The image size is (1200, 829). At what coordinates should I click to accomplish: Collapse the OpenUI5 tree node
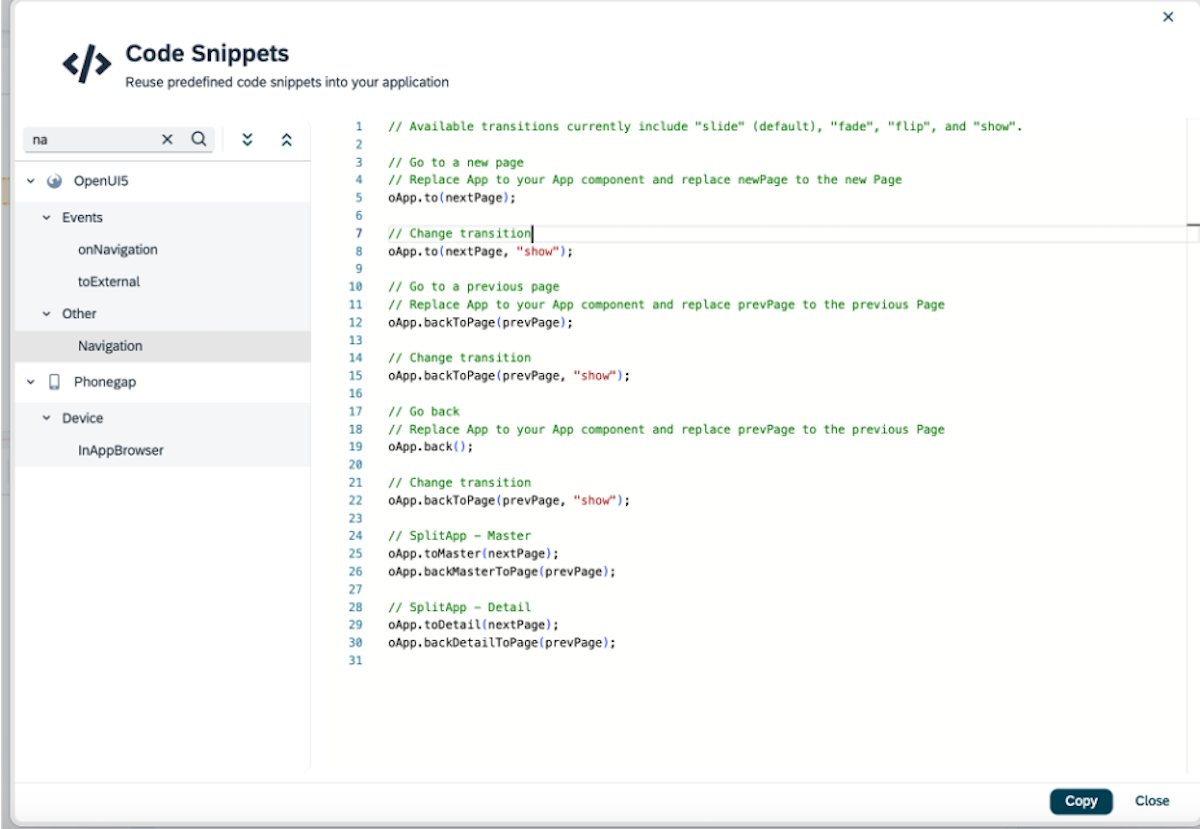coord(31,182)
